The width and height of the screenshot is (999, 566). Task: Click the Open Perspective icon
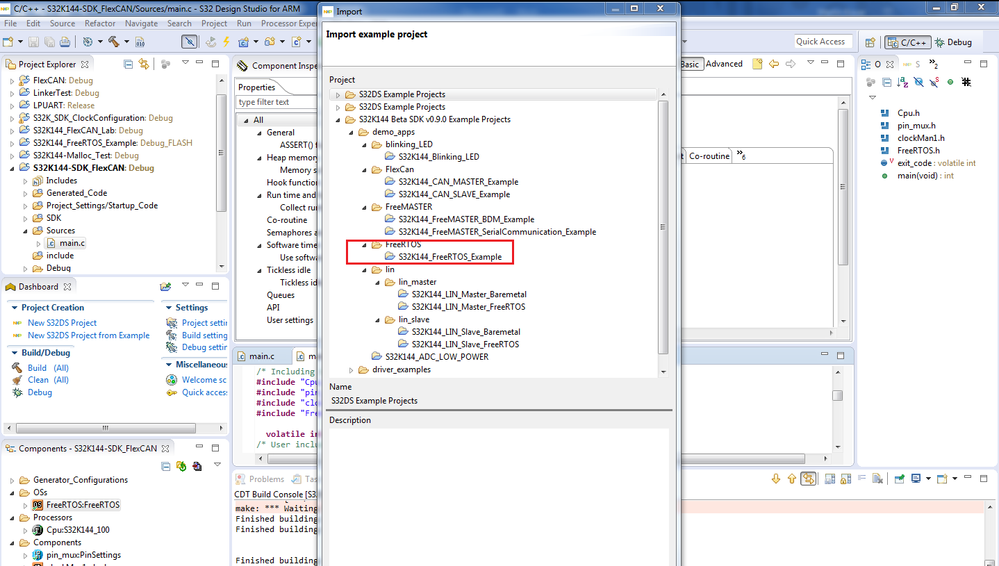(870, 42)
